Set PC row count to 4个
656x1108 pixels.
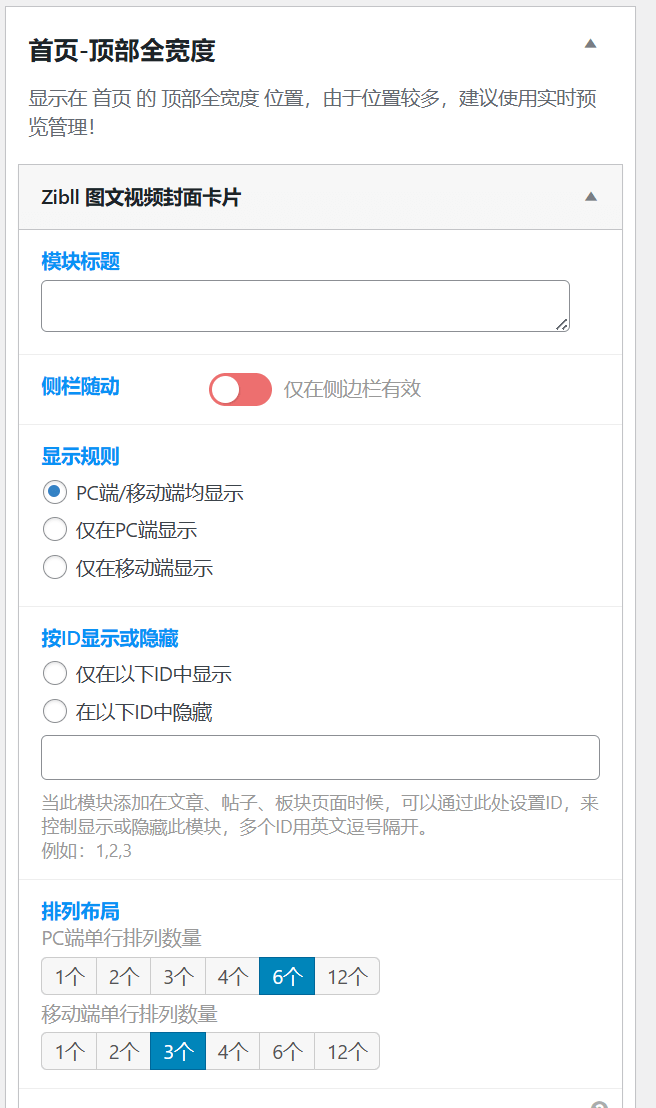pyautogui.click(x=233, y=977)
